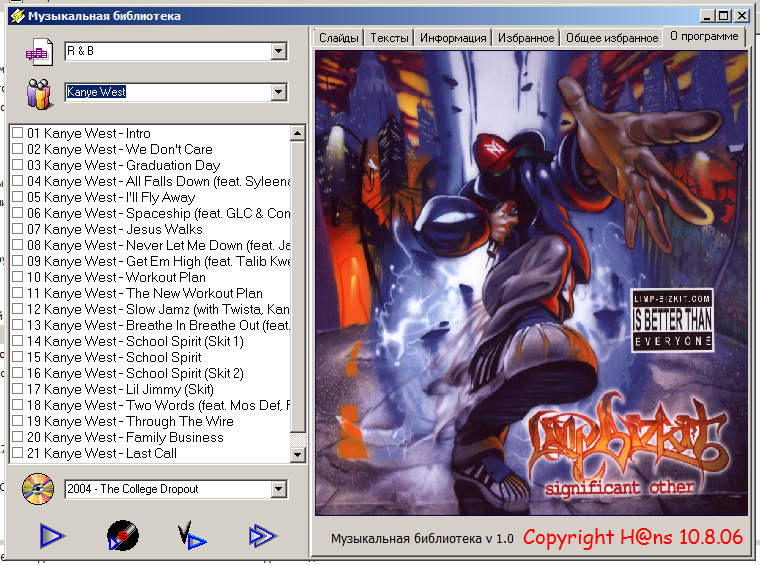
Task: Click the red Copyright H@ns 10.8.06 text
Action: point(633,537)
